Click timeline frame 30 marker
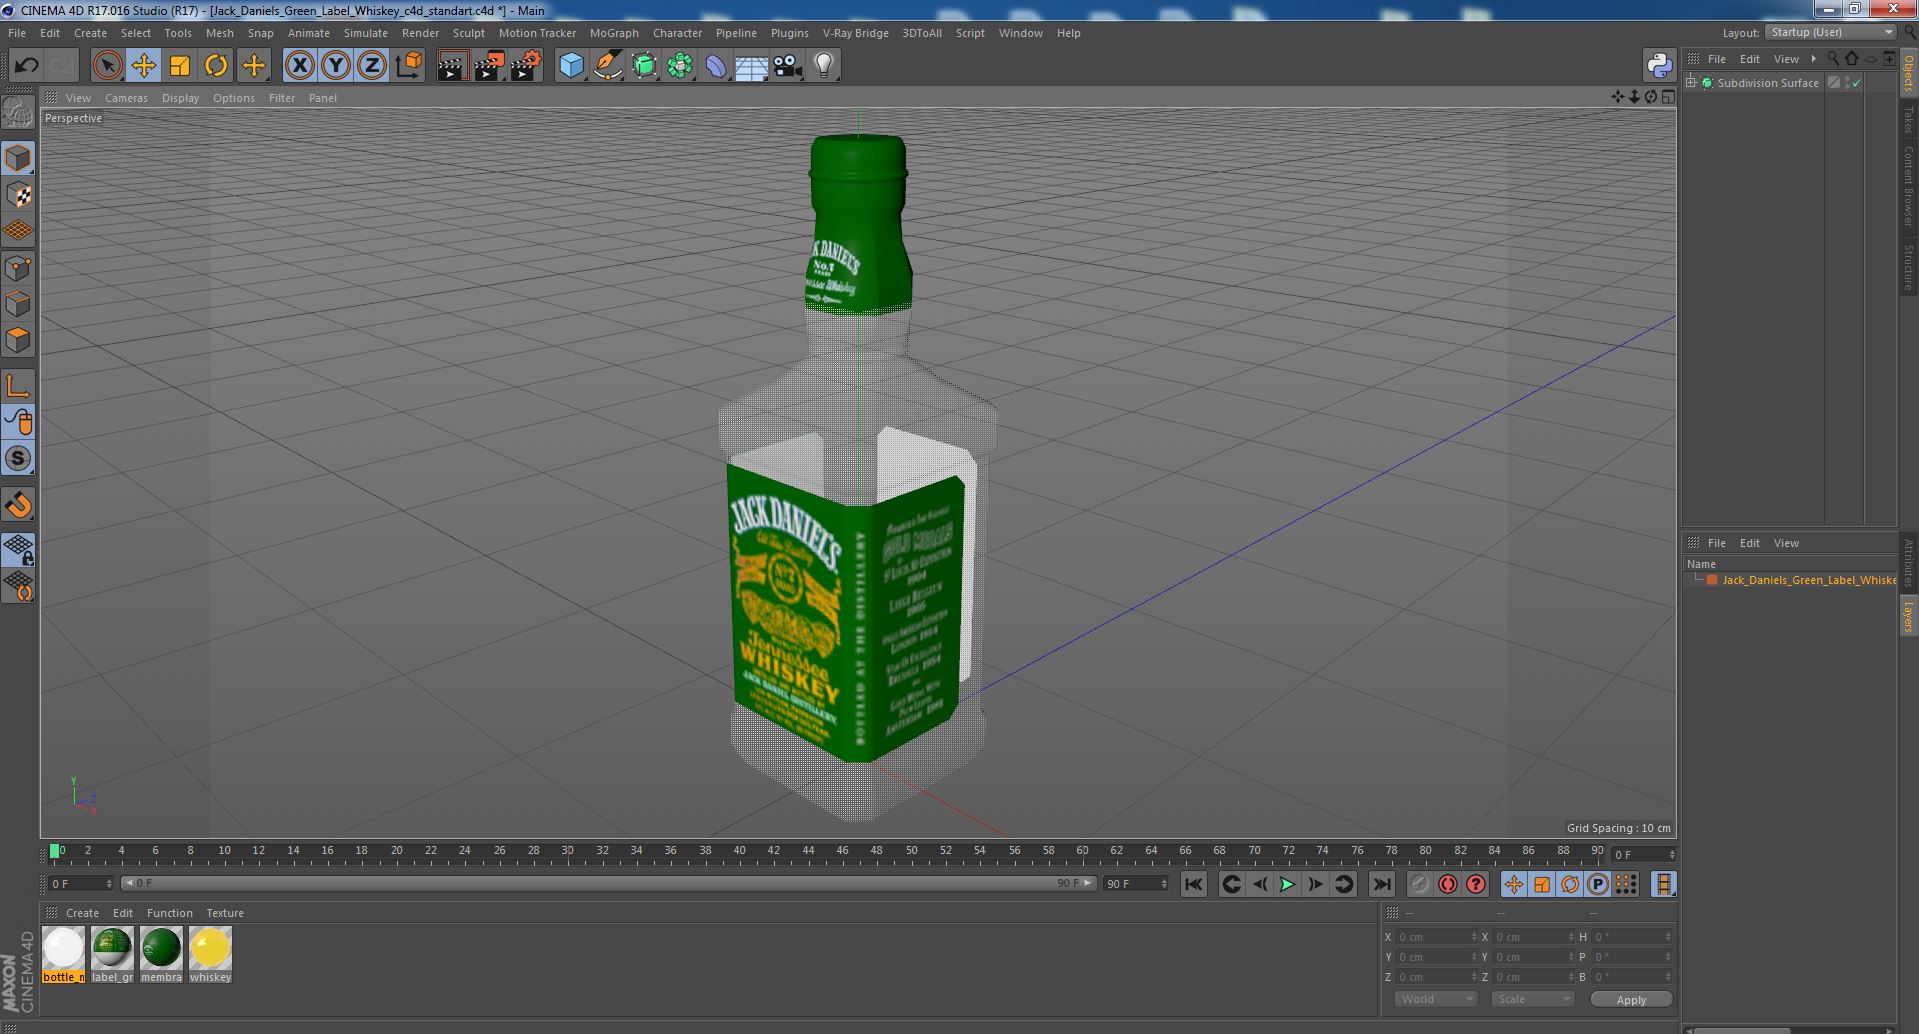 [x=567, y=851]
